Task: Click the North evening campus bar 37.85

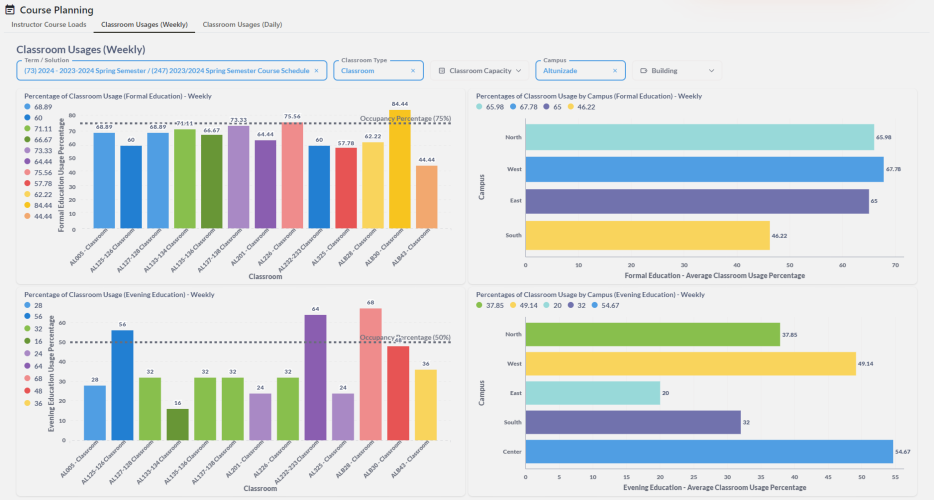Action: coord(652,334)
